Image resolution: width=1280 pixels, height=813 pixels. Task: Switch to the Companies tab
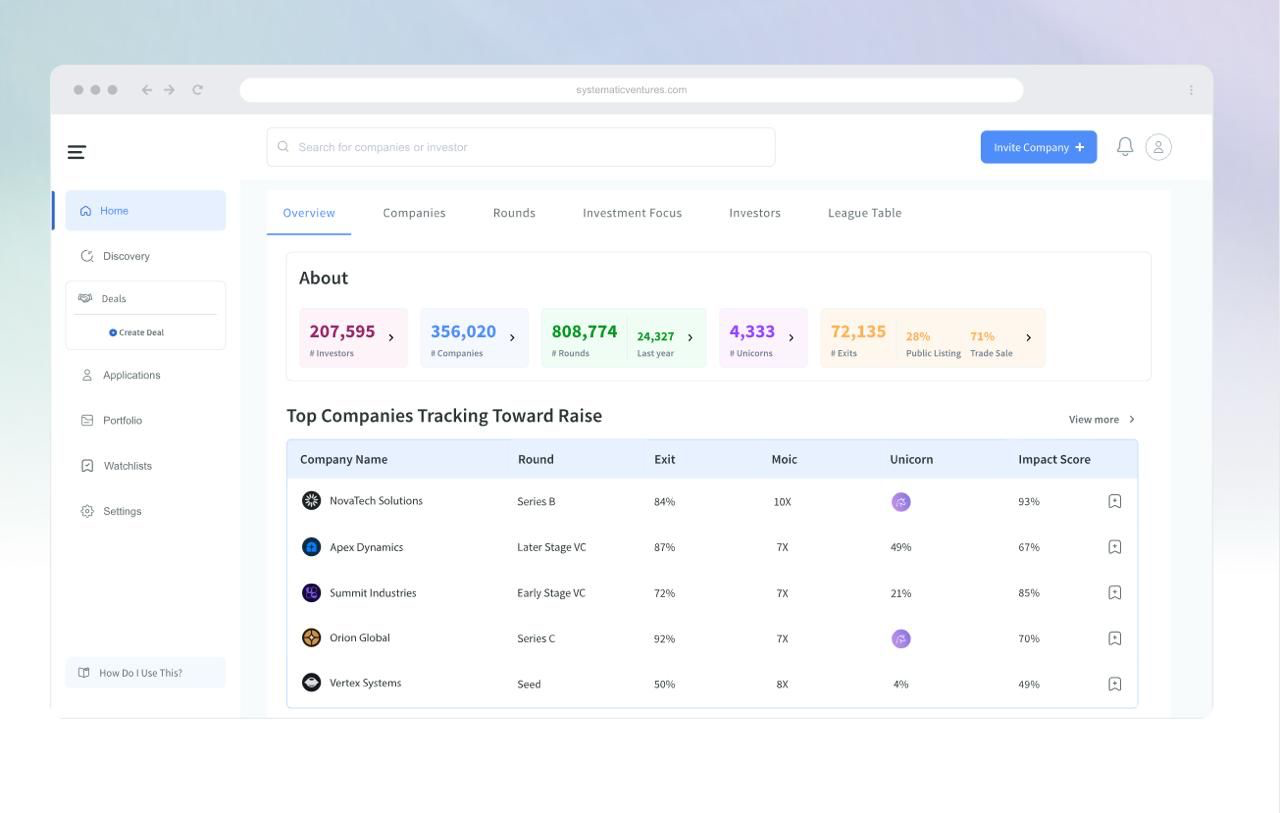pos(414,213)
